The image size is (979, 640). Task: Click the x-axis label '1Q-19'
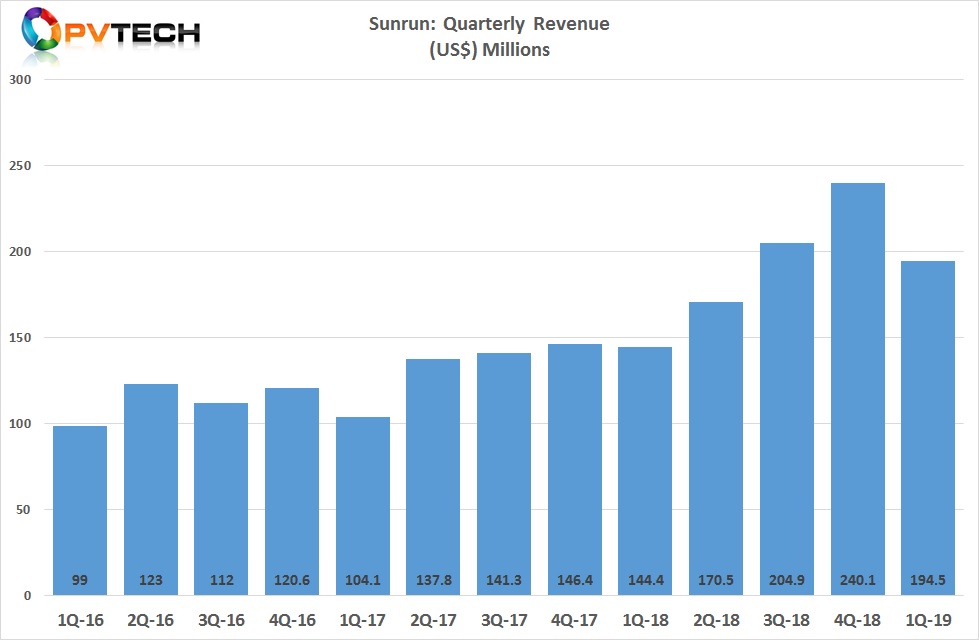tap(928, 620)
